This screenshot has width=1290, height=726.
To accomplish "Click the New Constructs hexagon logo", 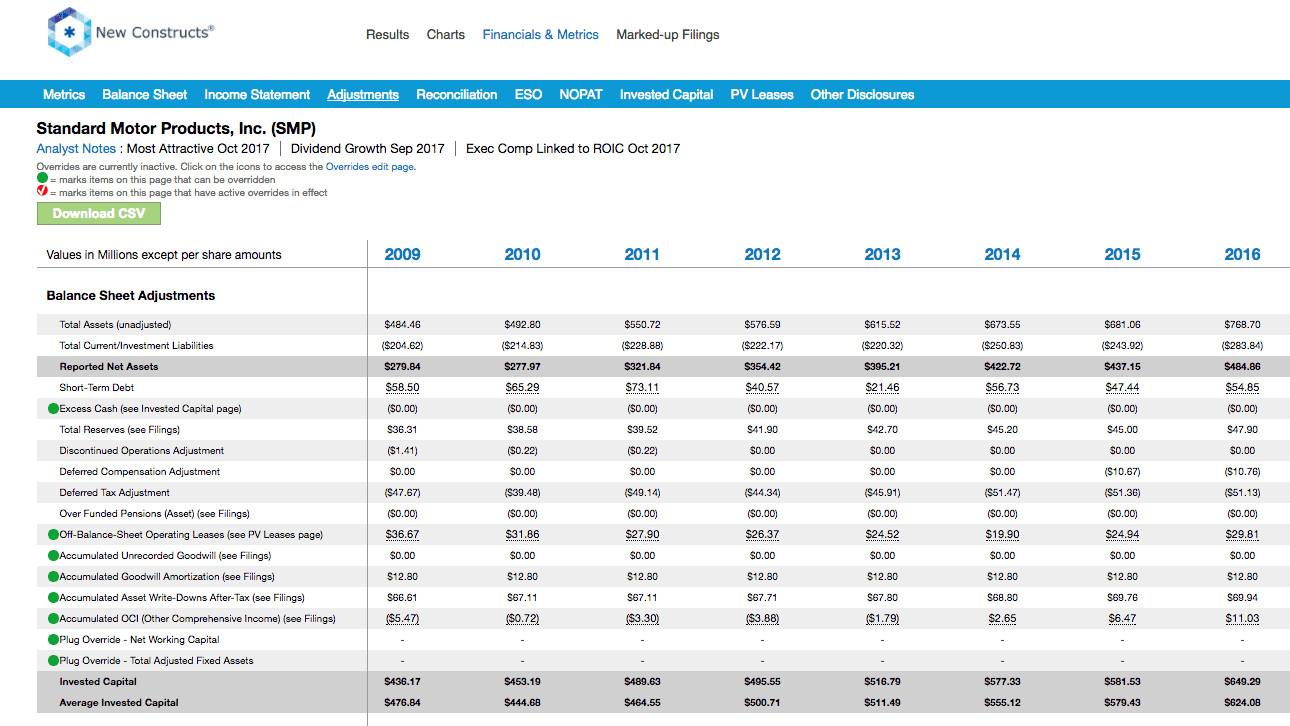I will coord(69,33).
